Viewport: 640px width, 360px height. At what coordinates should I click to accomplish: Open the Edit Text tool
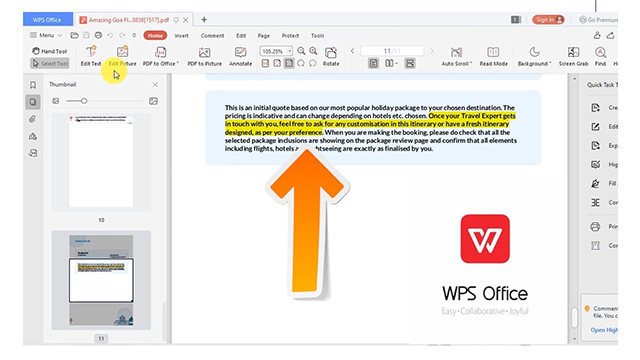click(91, 56)
